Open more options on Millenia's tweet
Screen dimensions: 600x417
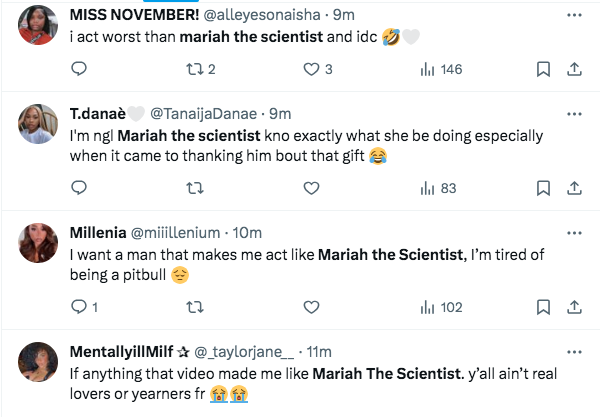(x=574, y=231)
